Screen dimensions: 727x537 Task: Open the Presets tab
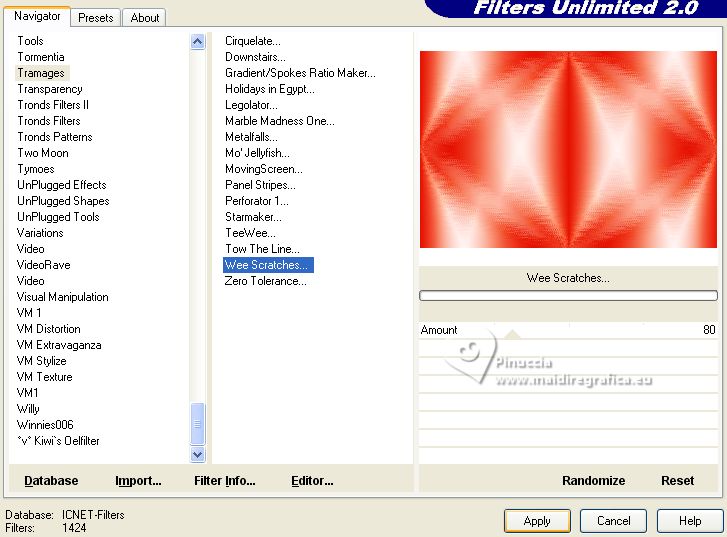[x=96, y=18]
